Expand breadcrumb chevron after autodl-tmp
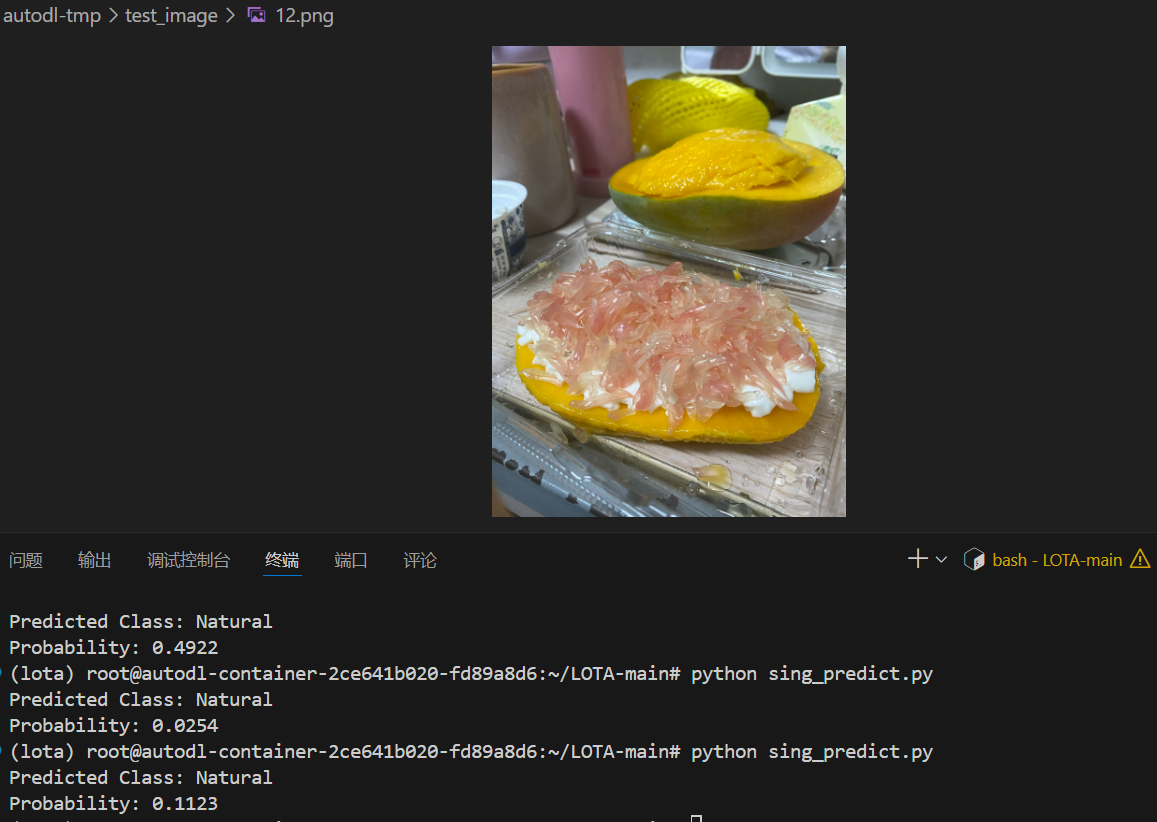The height and width of the screenshot is (822, 1157). (113, 15)
